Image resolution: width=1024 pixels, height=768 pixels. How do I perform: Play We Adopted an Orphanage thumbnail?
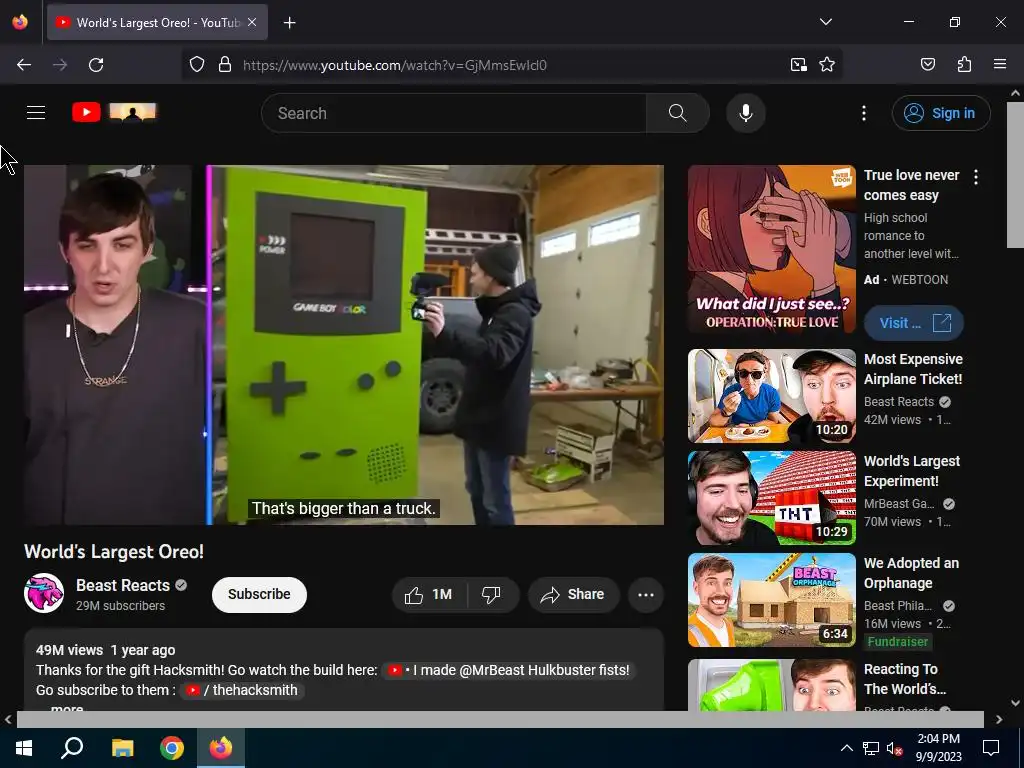coord(771,600)
